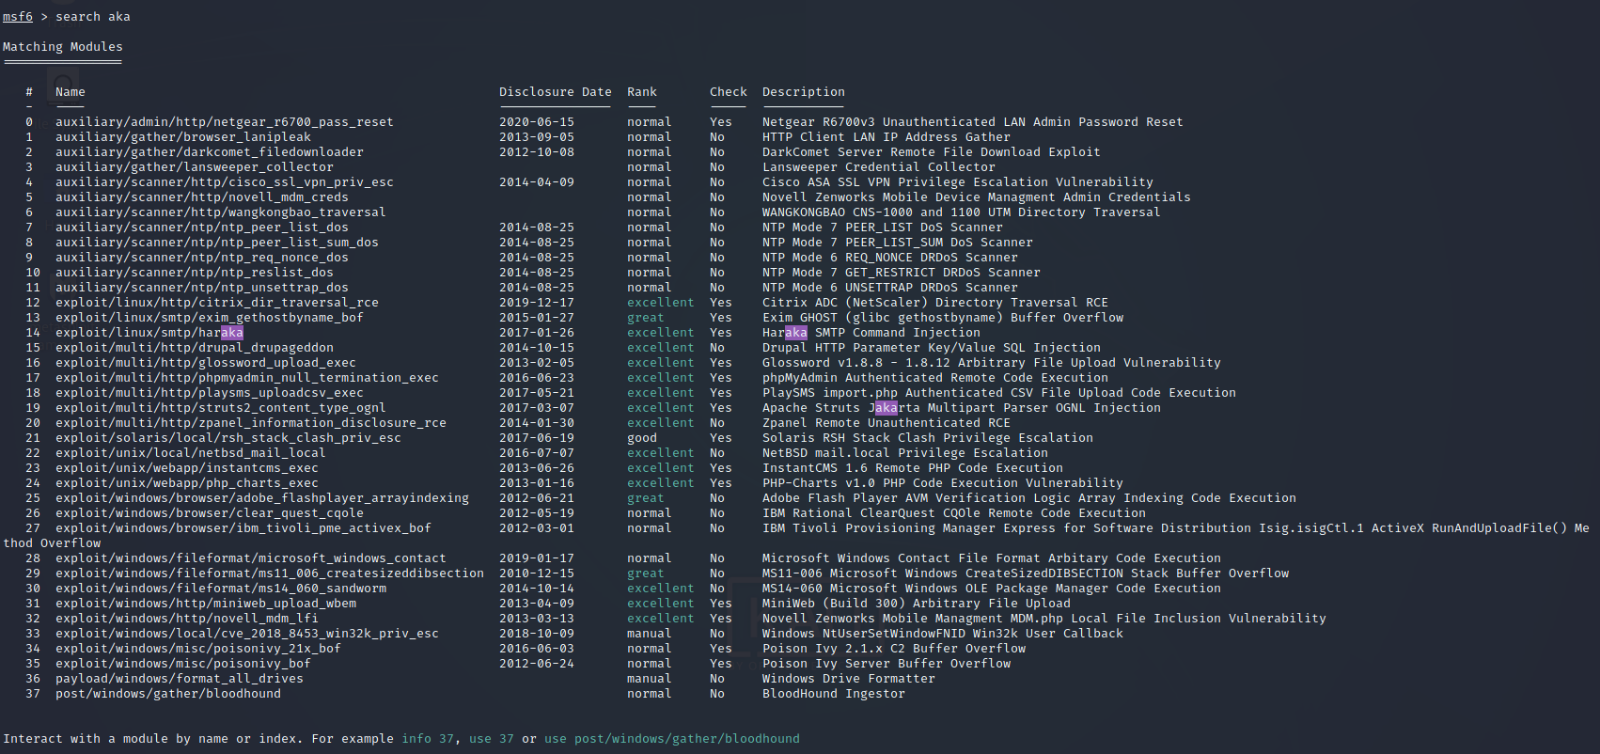Click disclosure date 2017-06-19
Image resolution: width=1600 pixels, height=754 pixels.
537,437
